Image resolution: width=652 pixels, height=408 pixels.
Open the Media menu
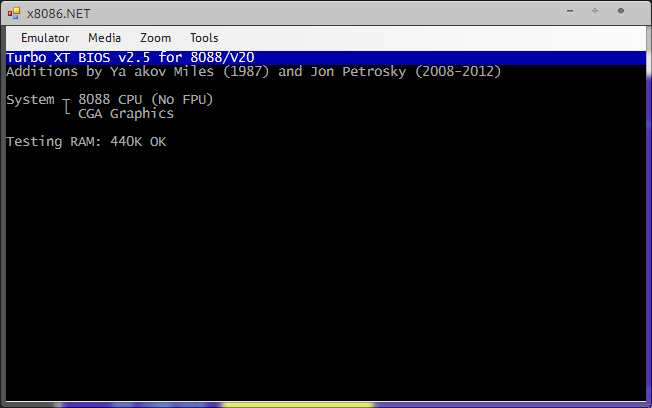104,38
